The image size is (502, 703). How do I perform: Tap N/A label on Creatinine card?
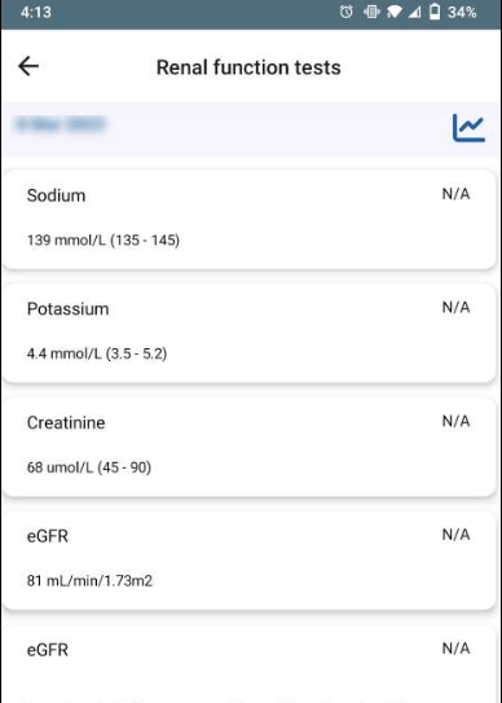point(456,421)
